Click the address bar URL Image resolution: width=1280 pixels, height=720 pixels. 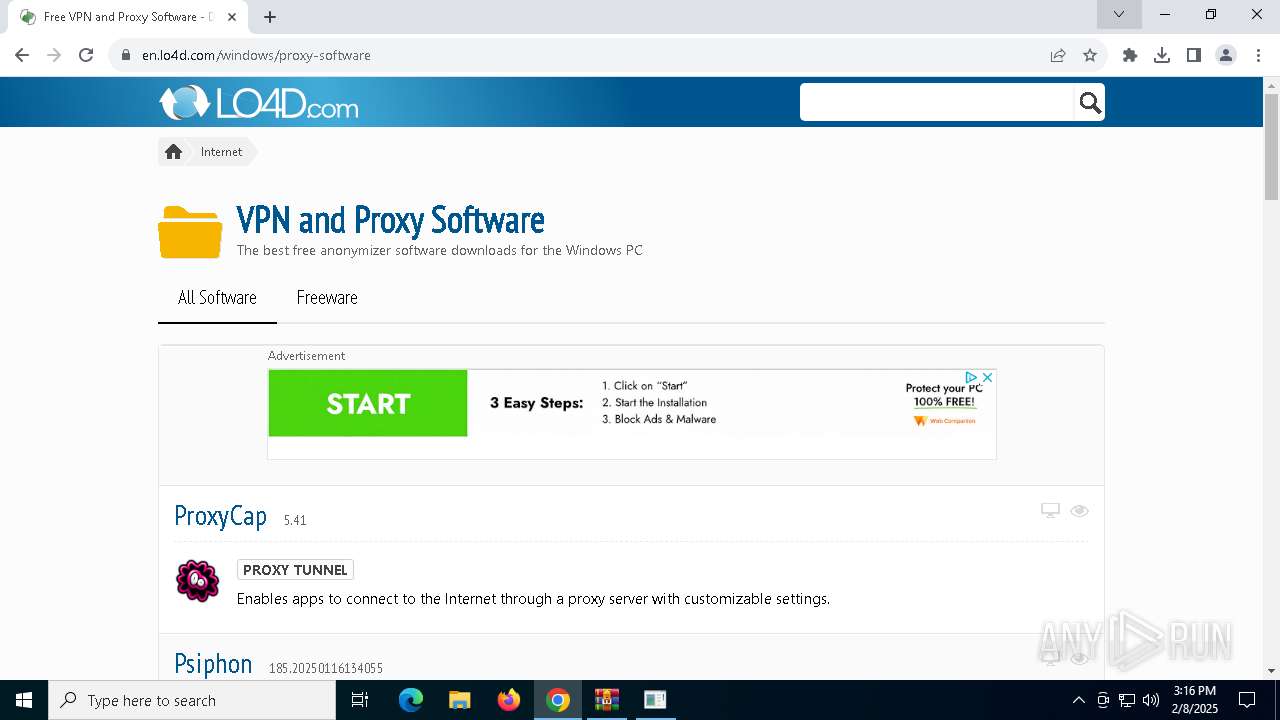256,55
